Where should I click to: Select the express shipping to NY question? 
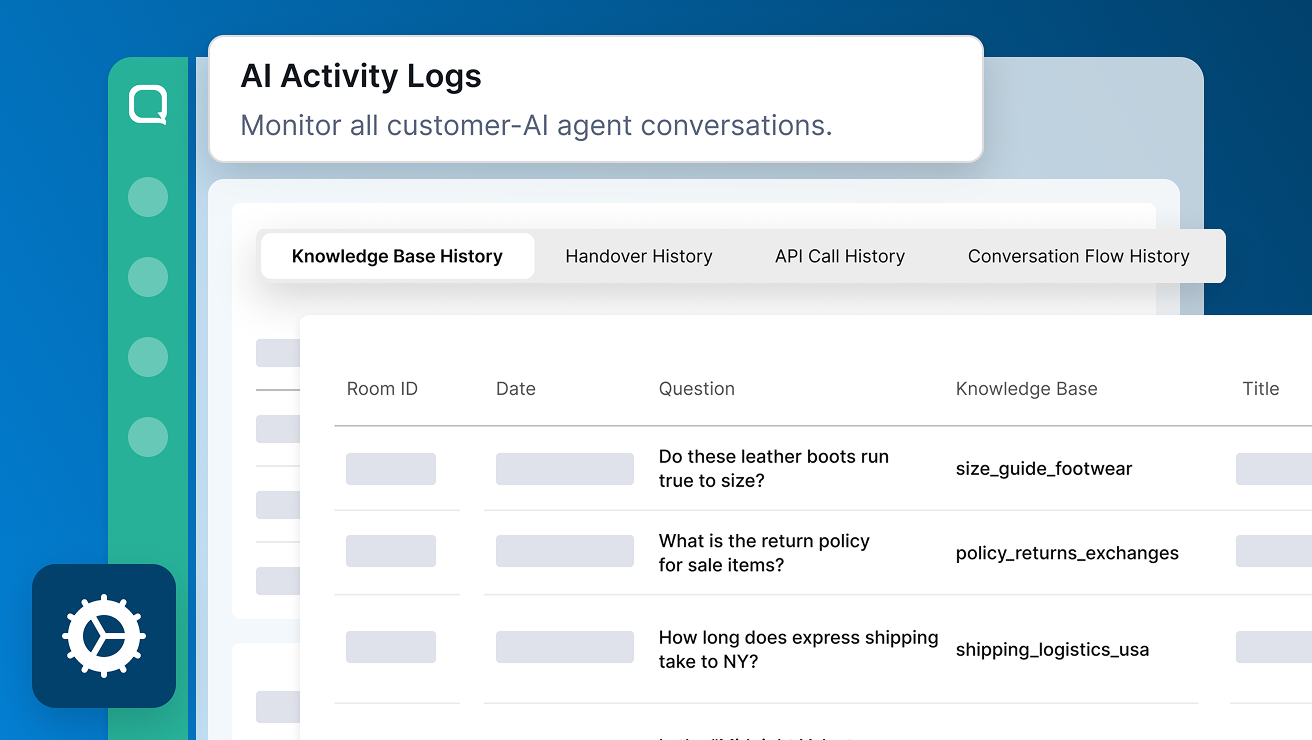click(x=797, y=649)
